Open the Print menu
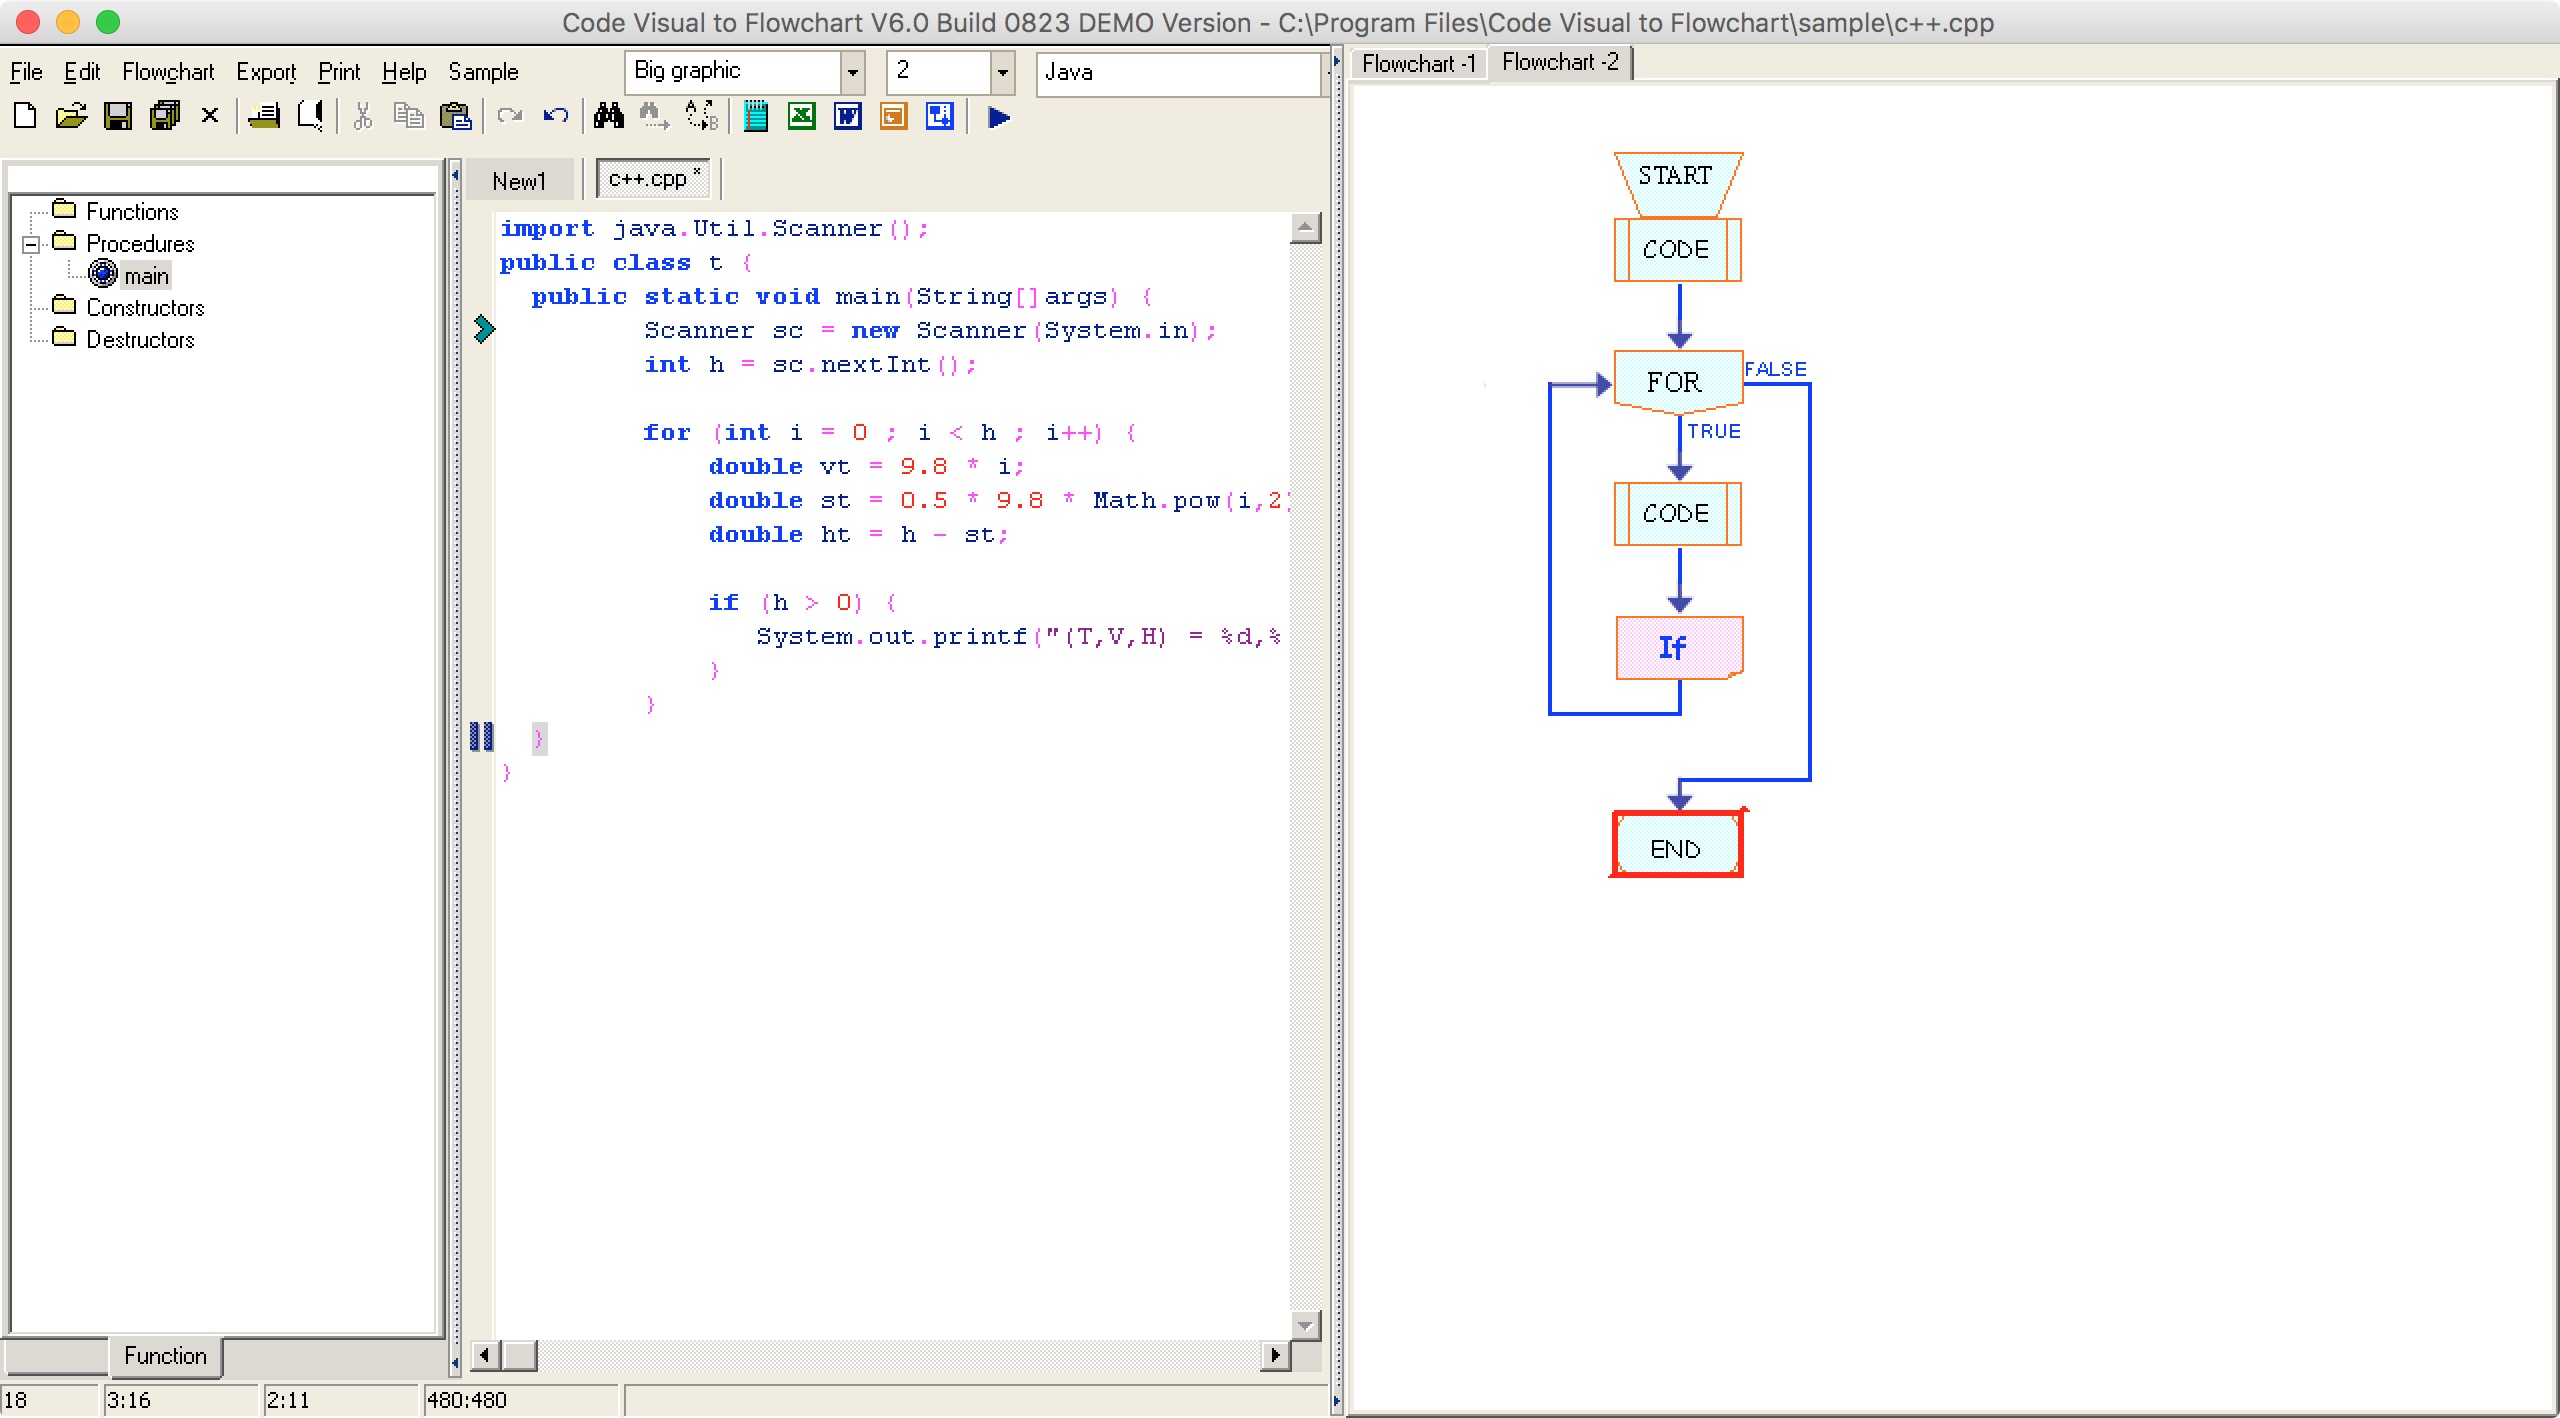 [339, 72]
